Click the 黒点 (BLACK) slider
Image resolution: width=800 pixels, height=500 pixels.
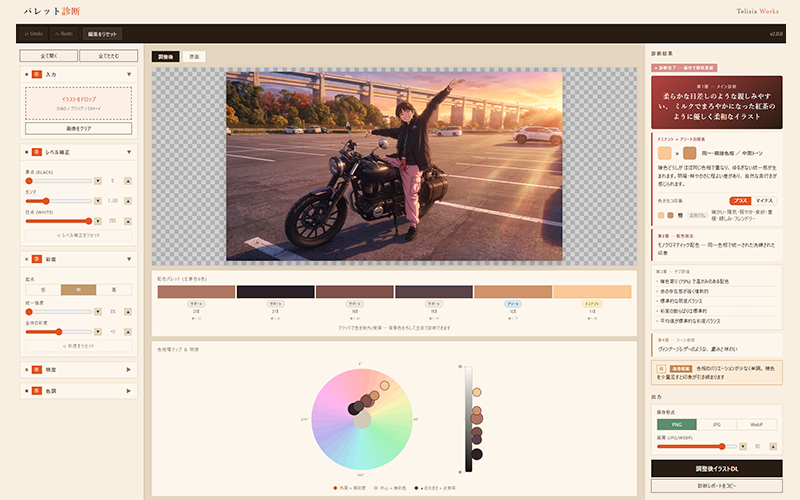coord(59,181)
